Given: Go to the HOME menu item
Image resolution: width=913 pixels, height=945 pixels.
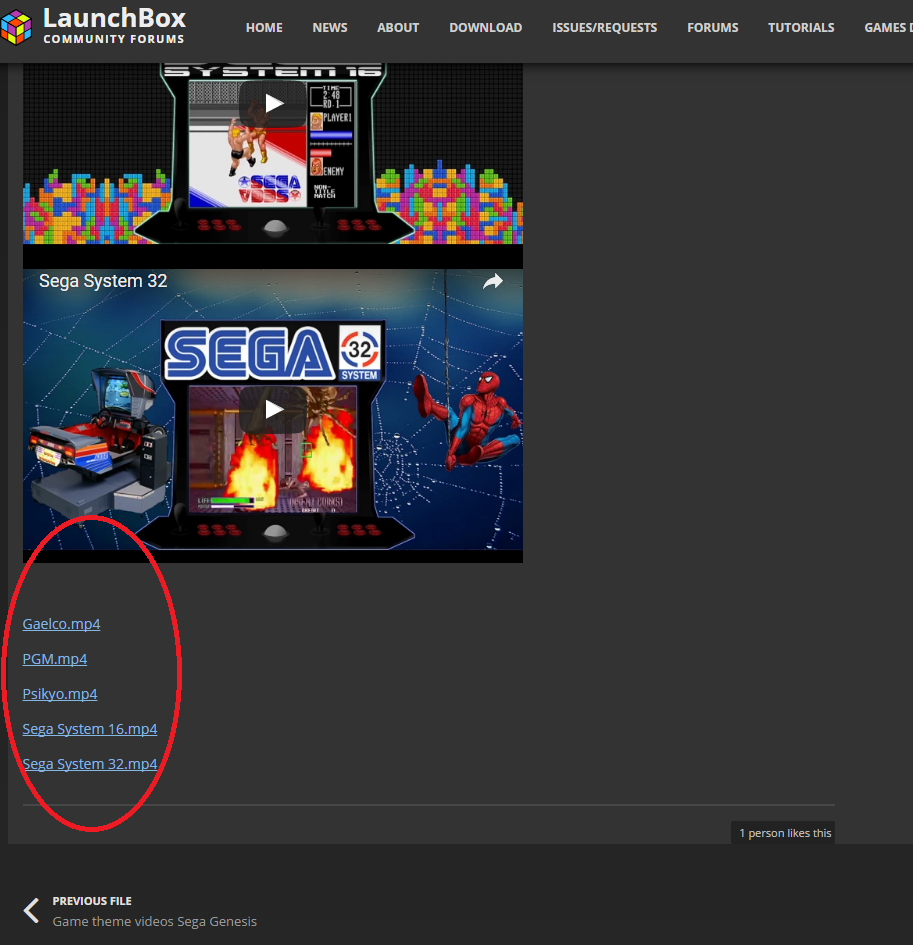Looking at the screenshot, I should pyautogui.click(x=264, y=28).
